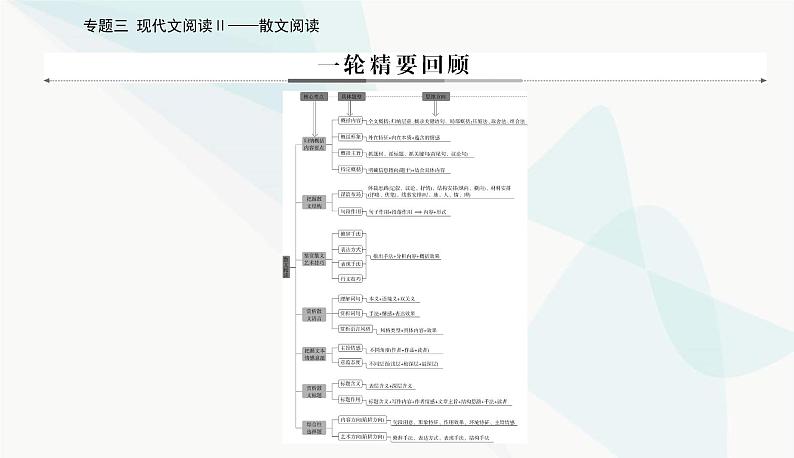Click the 表达方式 node
The image size is (794, 458).
[x=350, y=249]
